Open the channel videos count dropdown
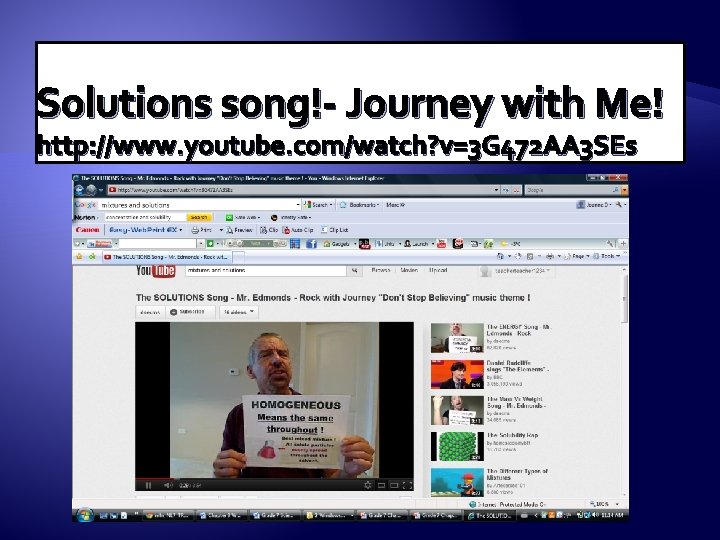This screenshot has width=720, height=540. pos(239,312)
